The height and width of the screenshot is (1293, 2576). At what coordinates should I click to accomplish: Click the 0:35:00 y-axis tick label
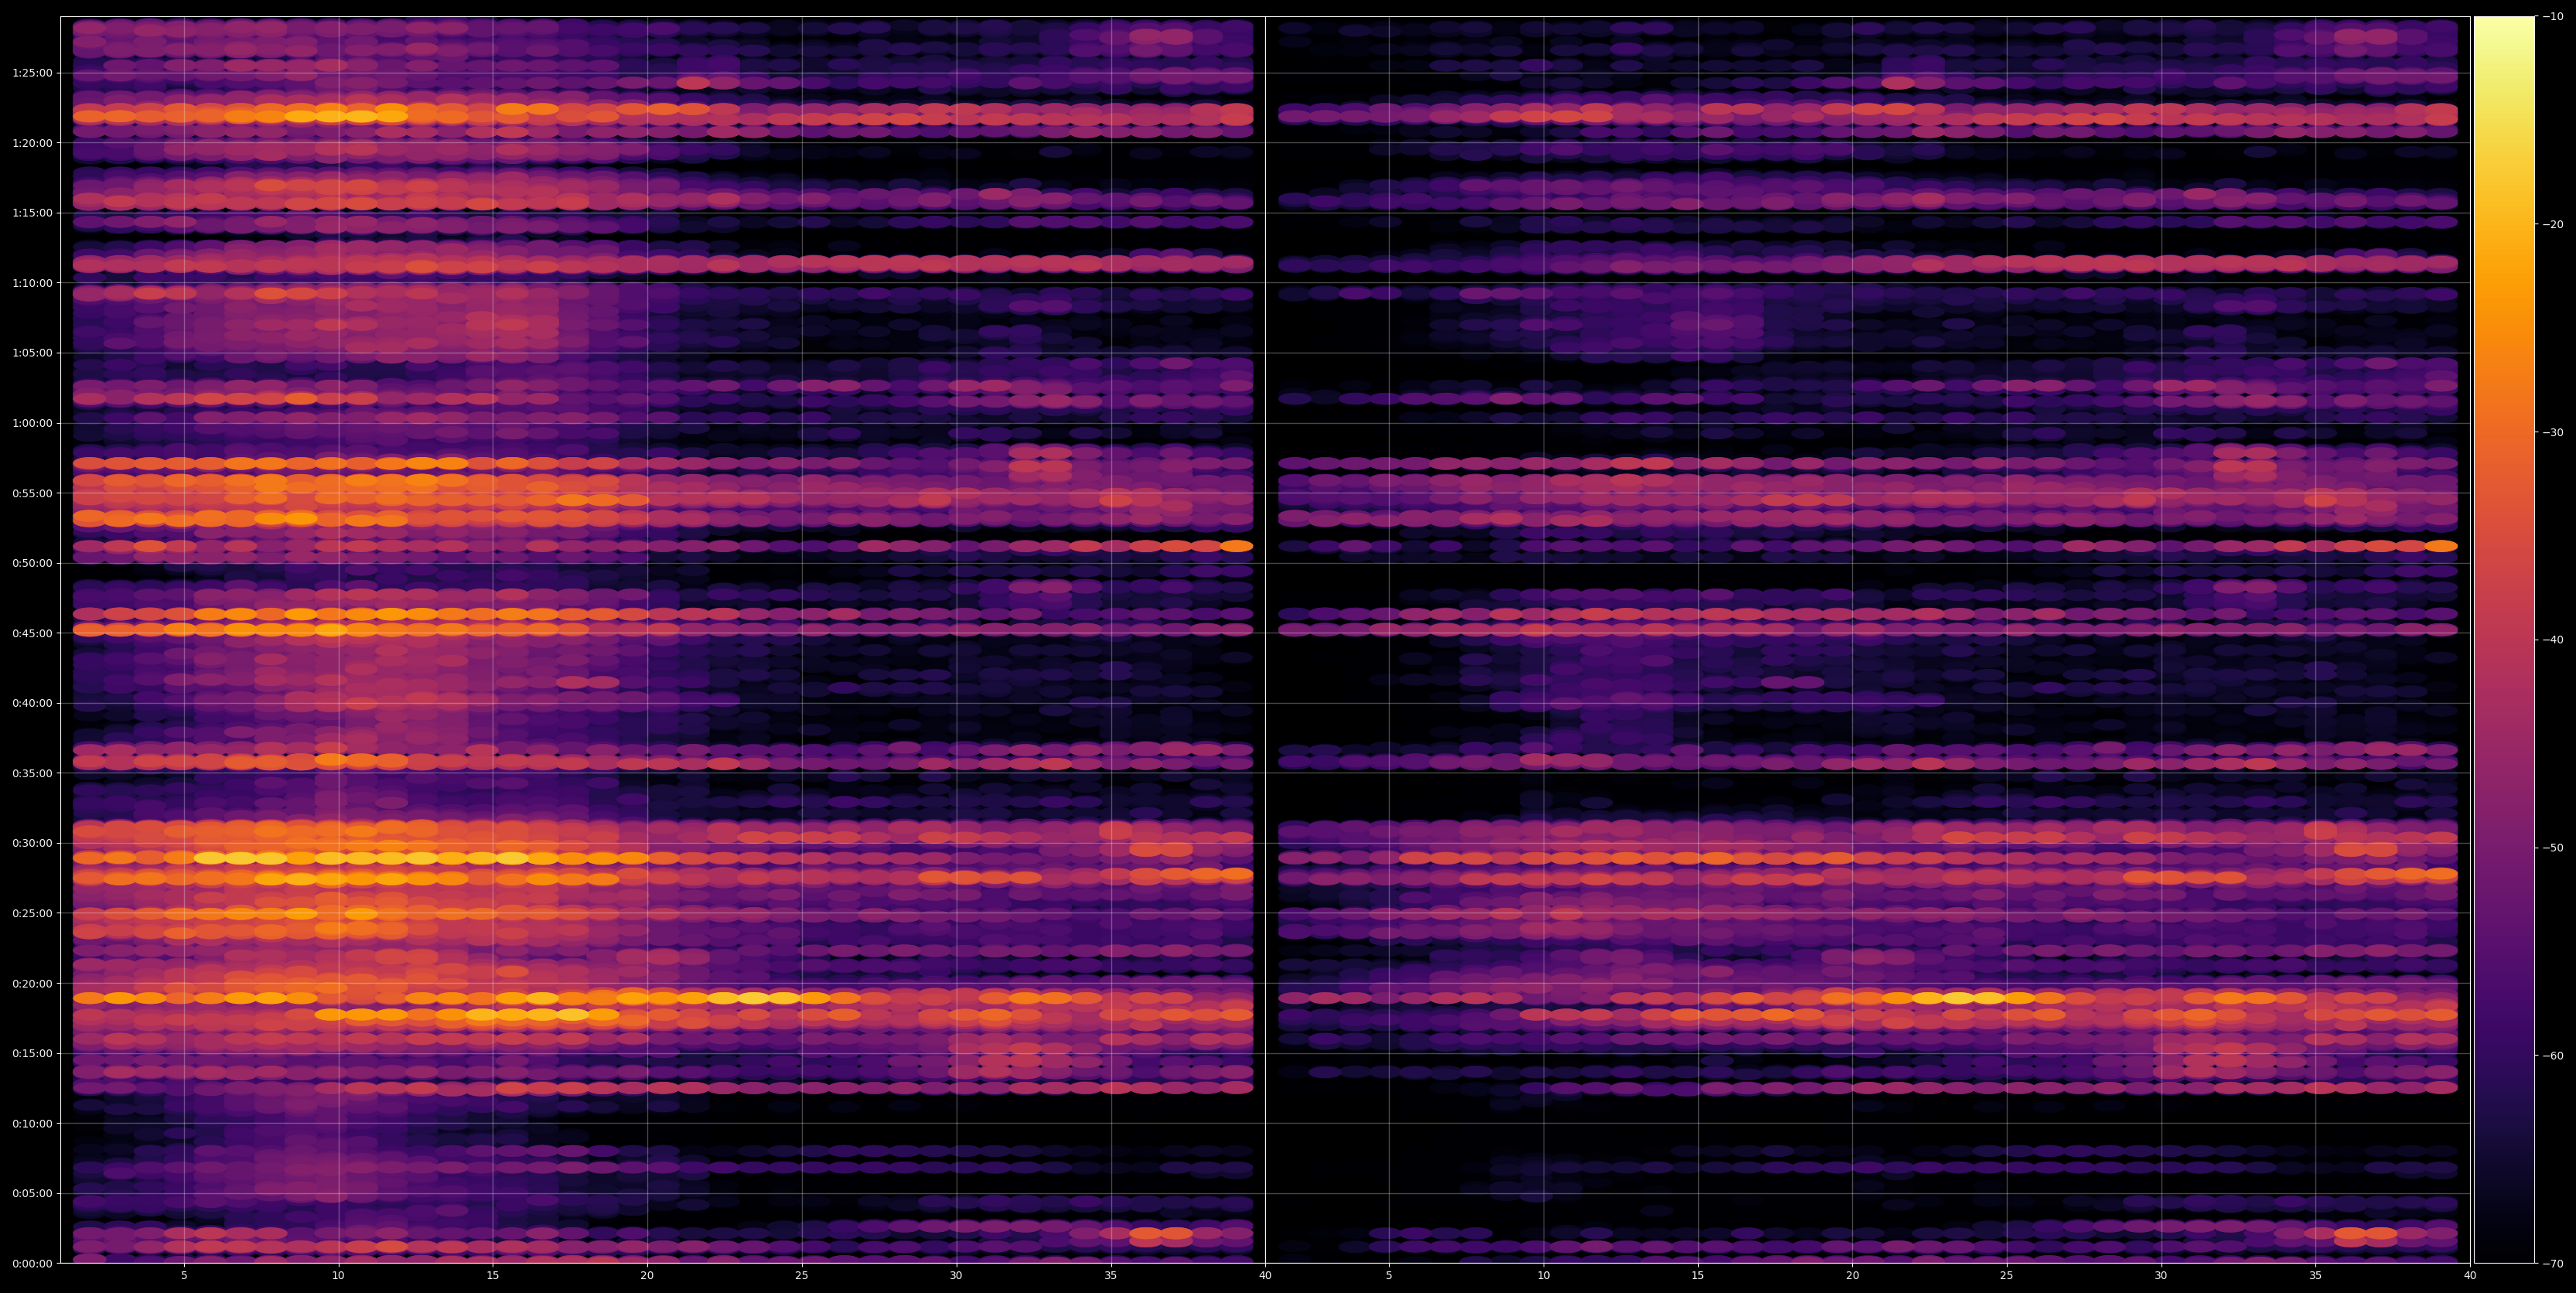[33, 773]
